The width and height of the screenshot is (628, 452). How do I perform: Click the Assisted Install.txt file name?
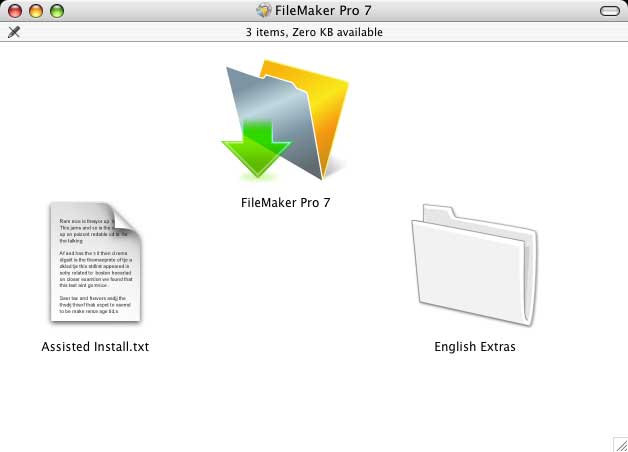click(x=95, y=346)
